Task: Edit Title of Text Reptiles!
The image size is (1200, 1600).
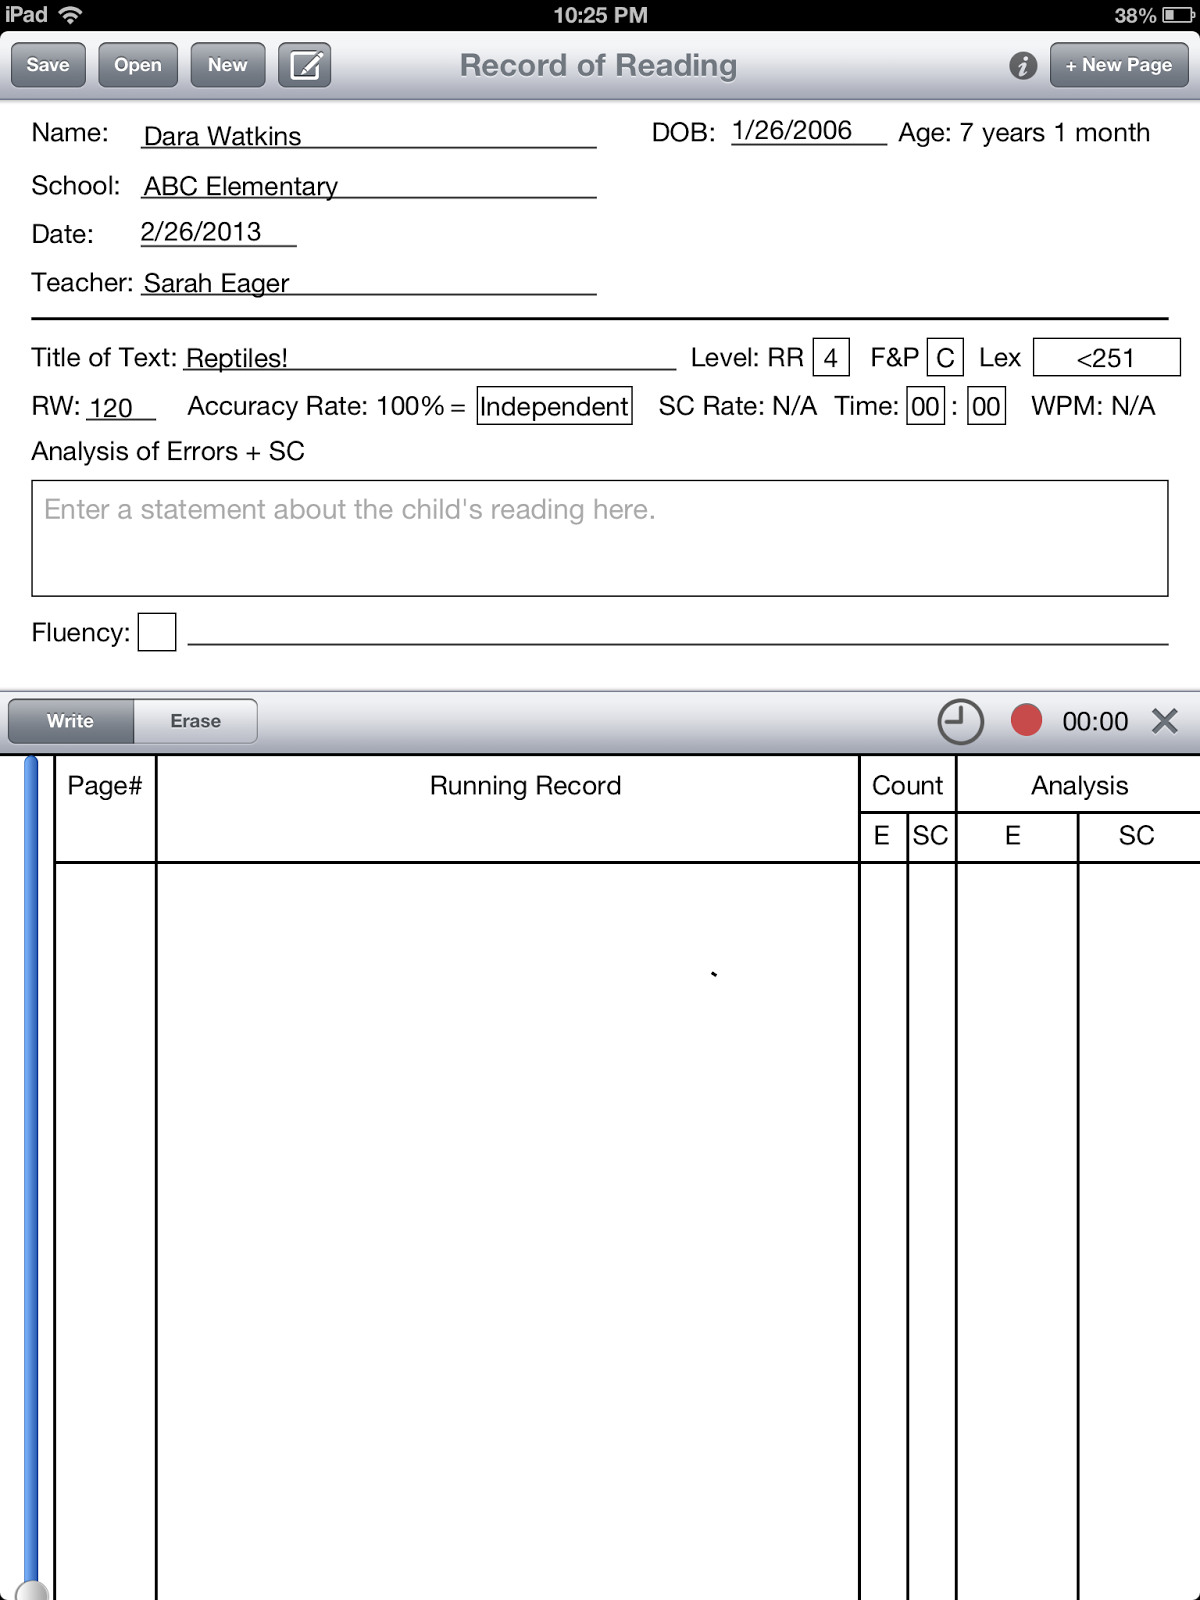Action: click(x=430, y=357)
